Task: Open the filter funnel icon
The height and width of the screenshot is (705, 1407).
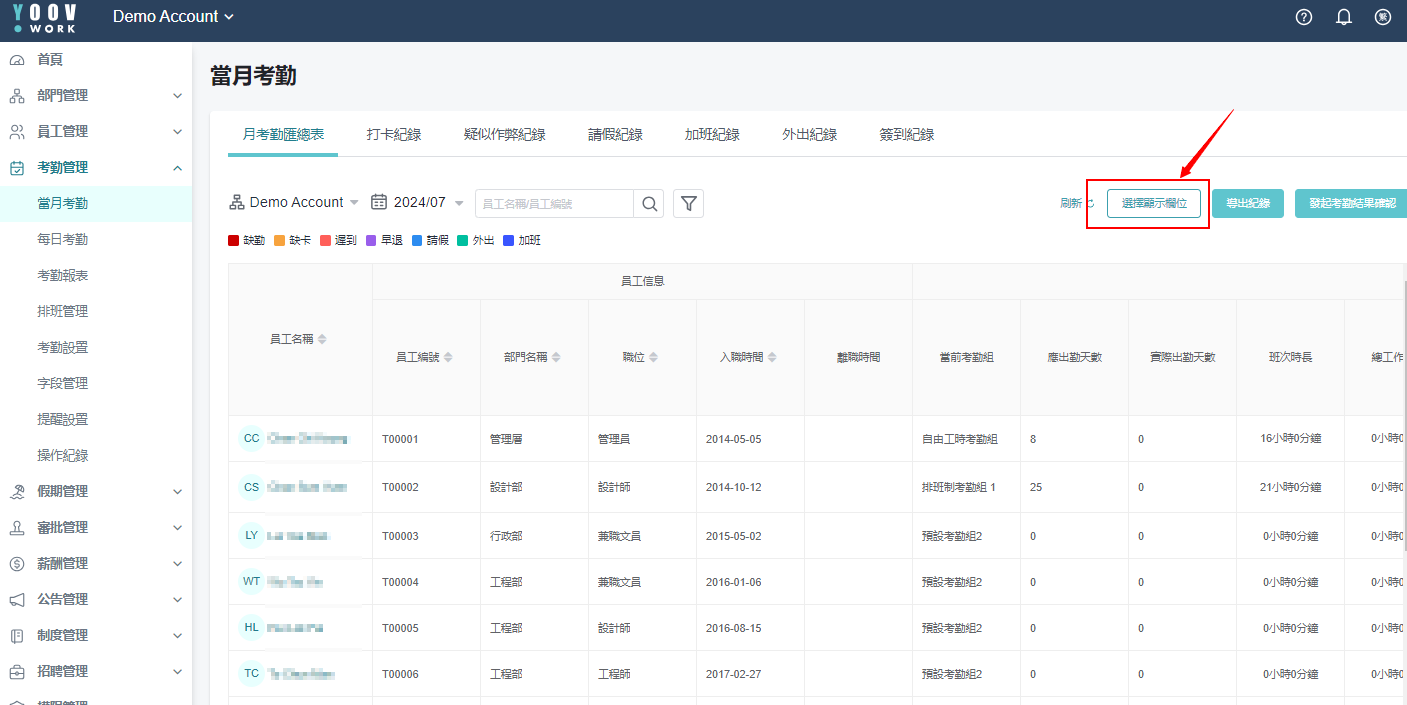Action: click(x=688, y=203)
